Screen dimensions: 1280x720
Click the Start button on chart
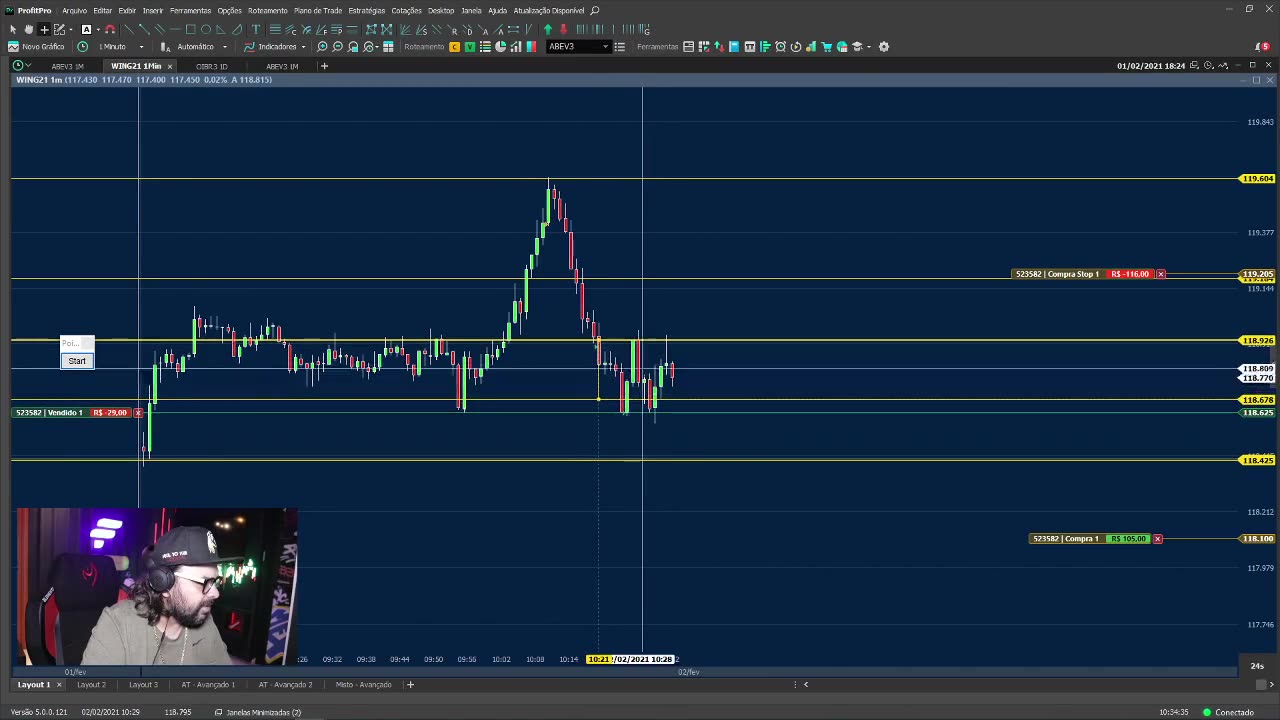77,361
